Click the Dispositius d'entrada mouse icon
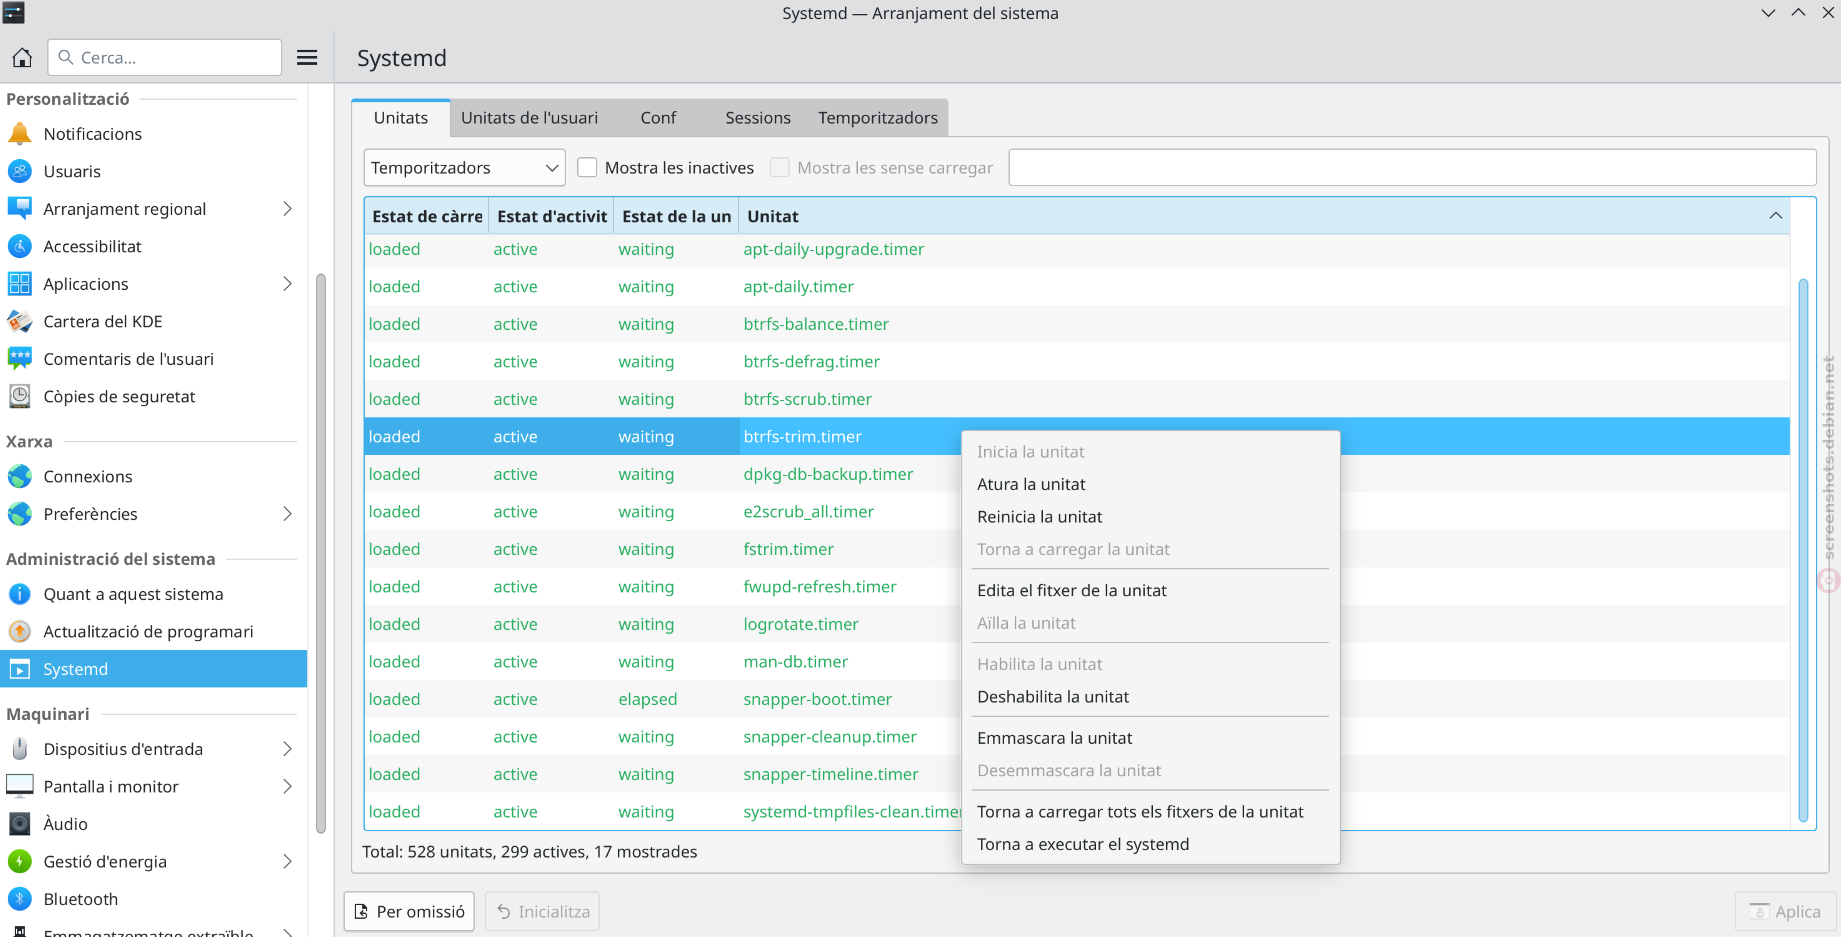 20,748
